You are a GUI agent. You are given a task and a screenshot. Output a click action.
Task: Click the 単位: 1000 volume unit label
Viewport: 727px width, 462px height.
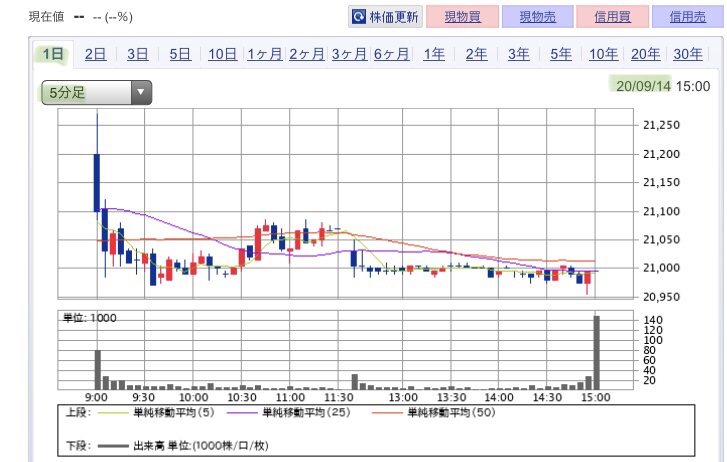(89, 318)
